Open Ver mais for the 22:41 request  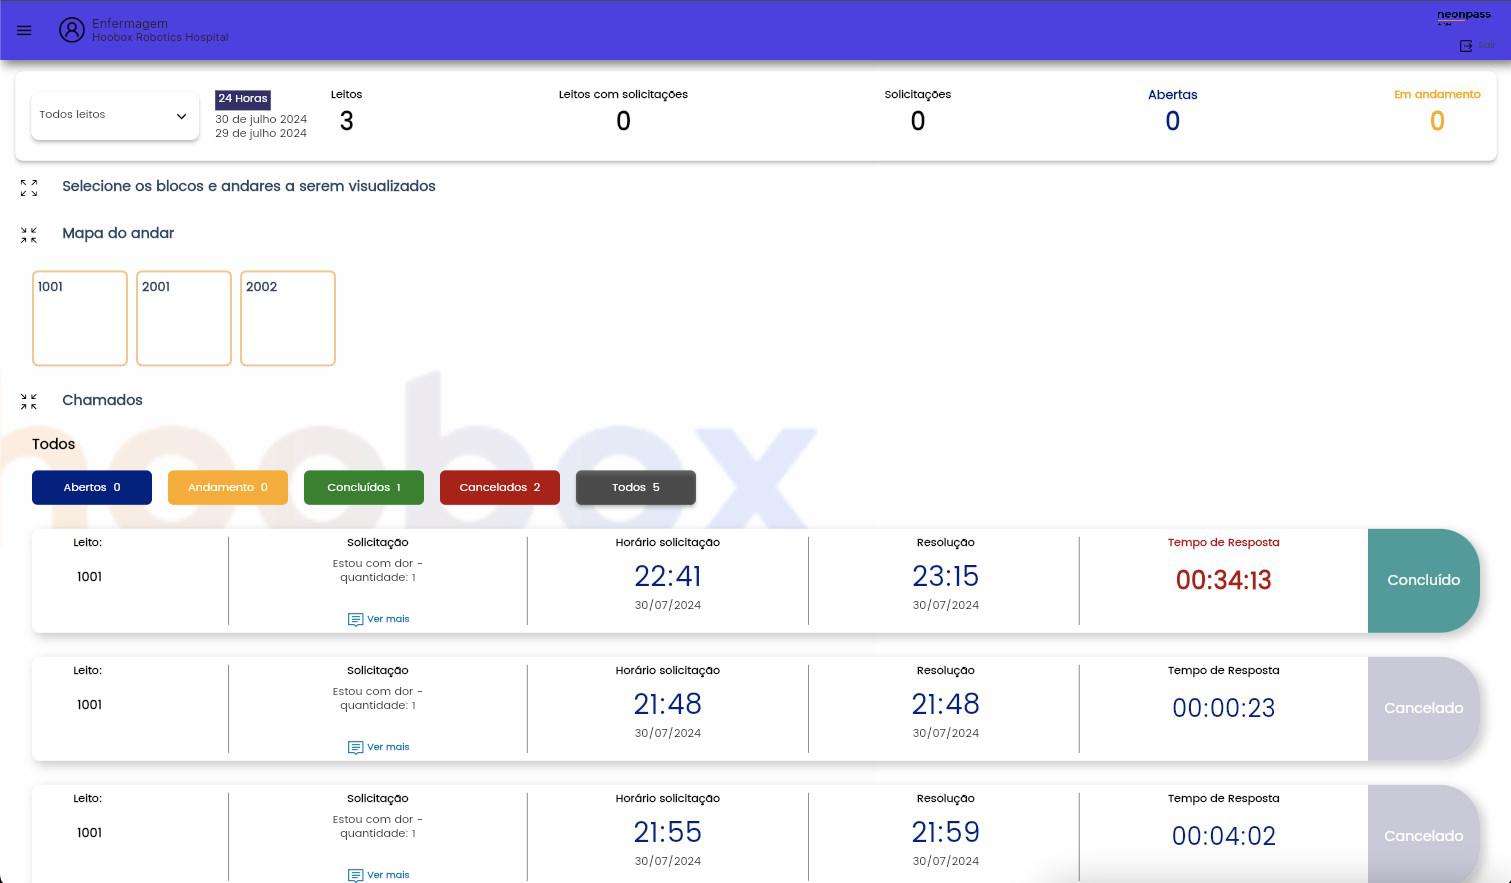(x=378, y=619)
